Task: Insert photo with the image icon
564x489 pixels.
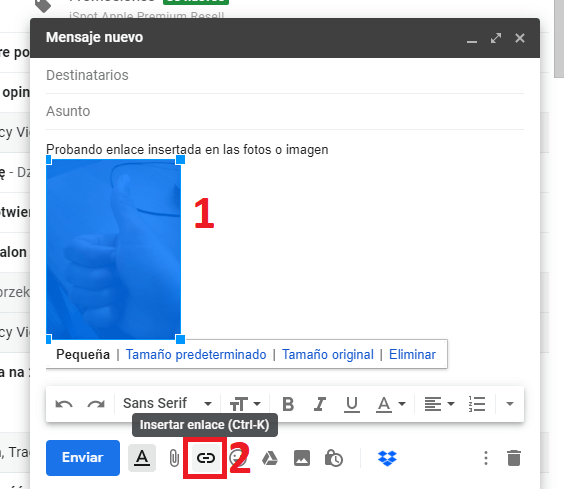Action: (302, 458)
